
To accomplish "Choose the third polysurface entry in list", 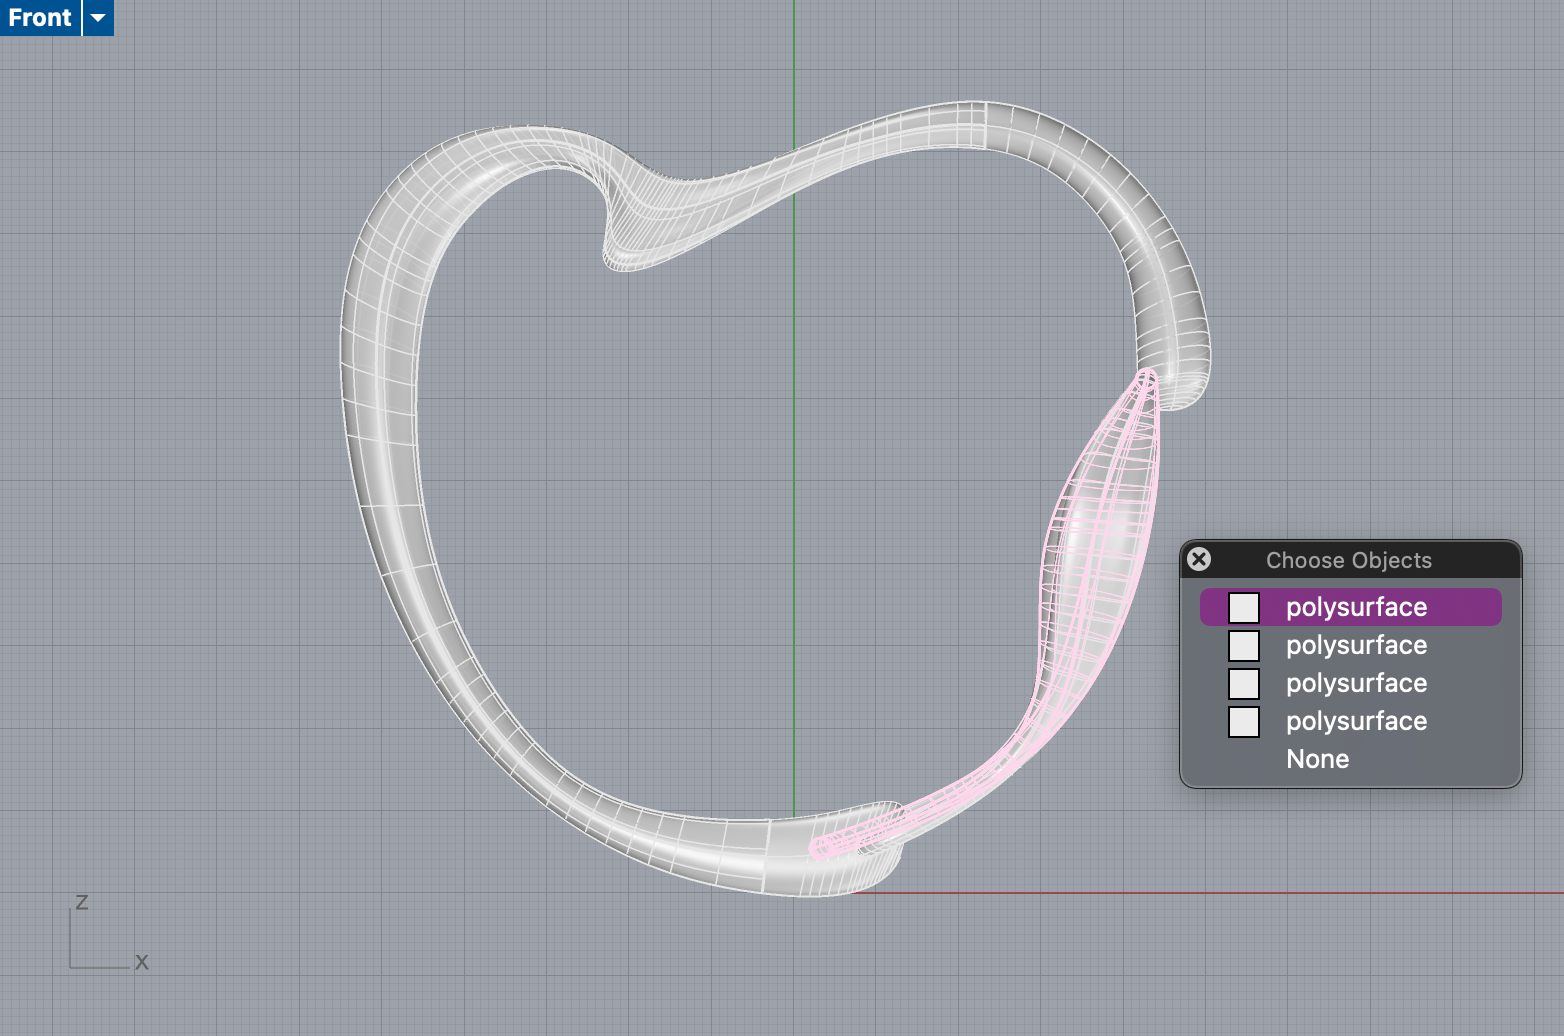I will click(x=1350, y=683).
